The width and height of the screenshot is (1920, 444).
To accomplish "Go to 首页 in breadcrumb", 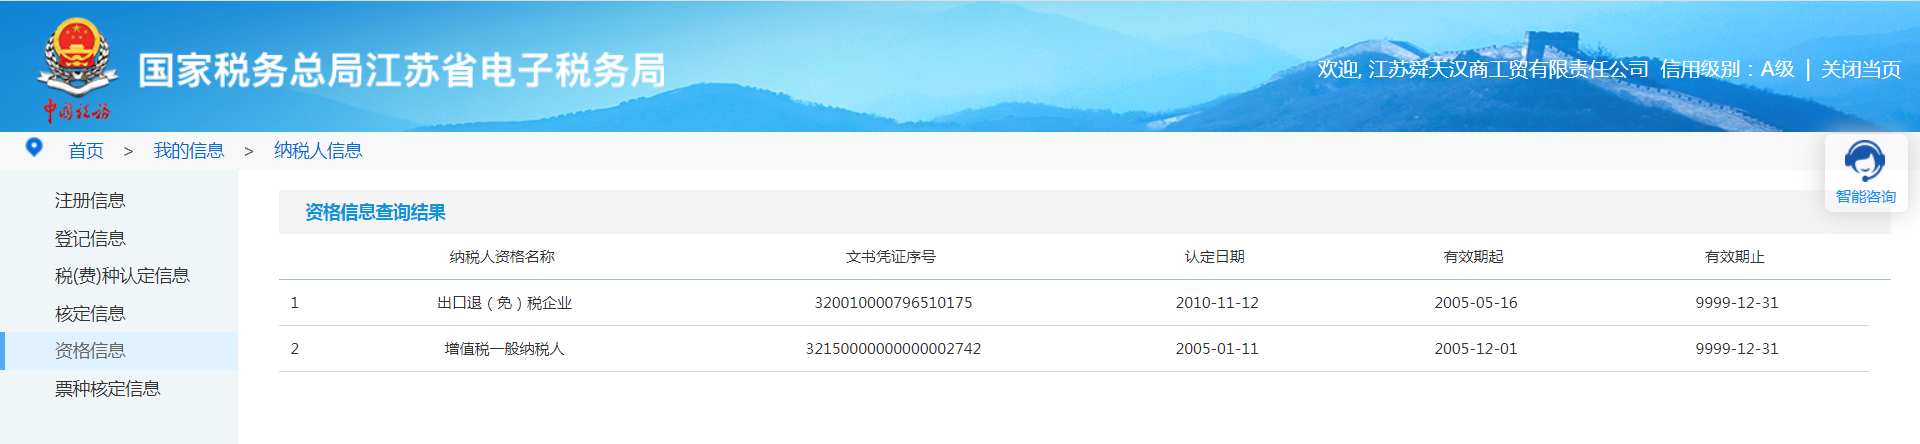I will (x=86, y=151).
